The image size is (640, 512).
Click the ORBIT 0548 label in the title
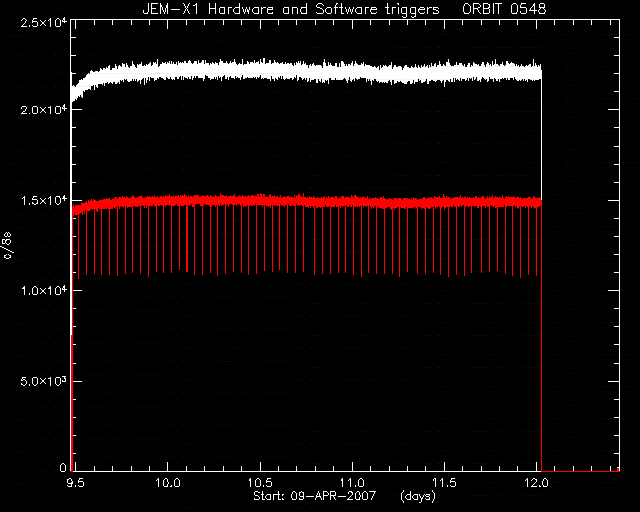pyautogui.click(x=504, y=9)
